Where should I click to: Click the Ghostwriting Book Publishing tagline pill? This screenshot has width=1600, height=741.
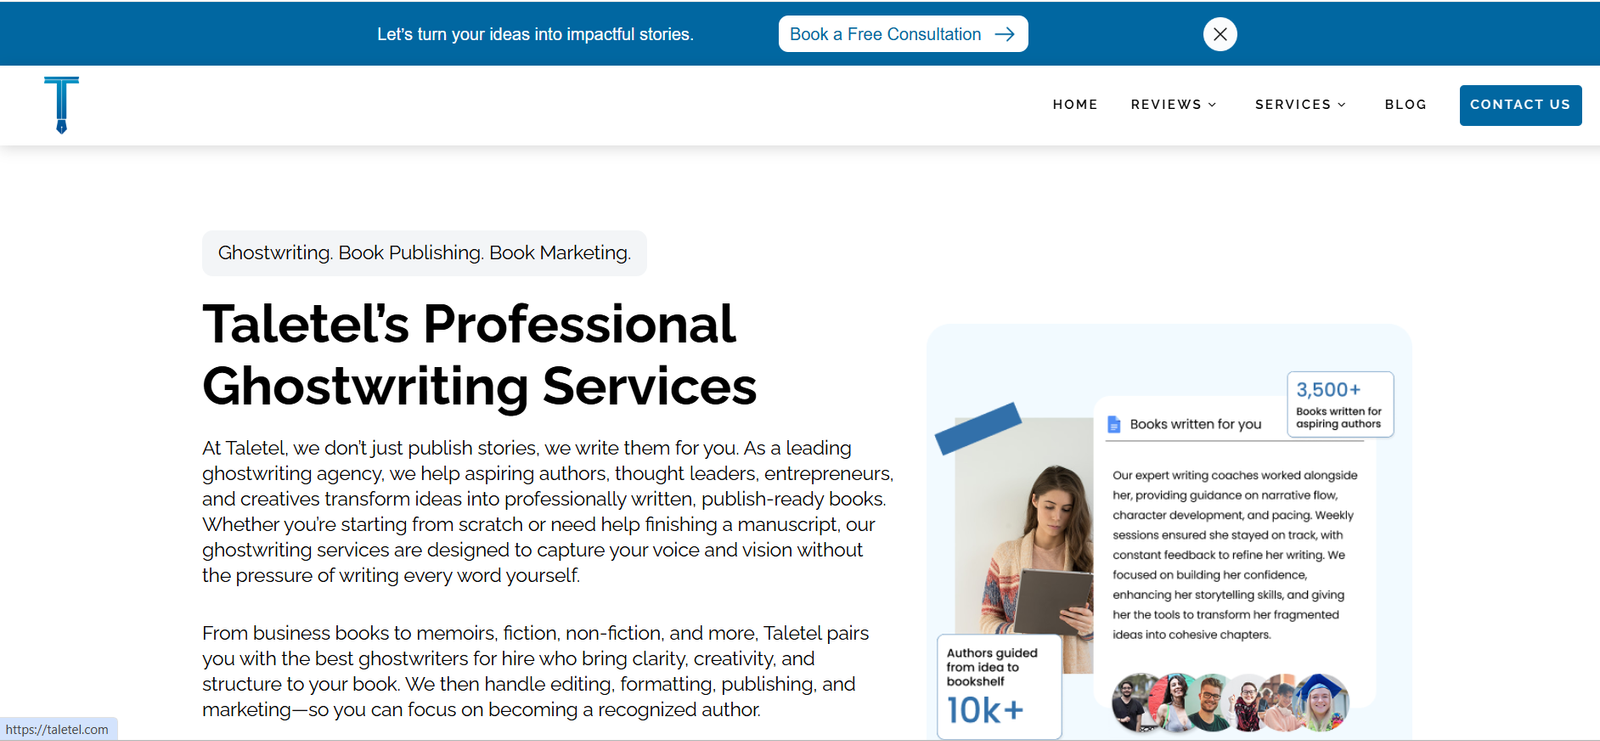tap(424, 253)
